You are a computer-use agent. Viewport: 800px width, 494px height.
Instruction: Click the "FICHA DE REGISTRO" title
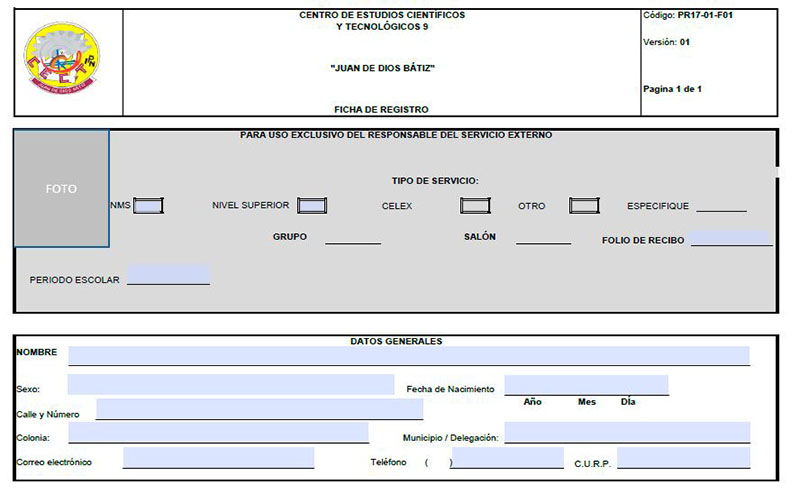coord(381,109)
